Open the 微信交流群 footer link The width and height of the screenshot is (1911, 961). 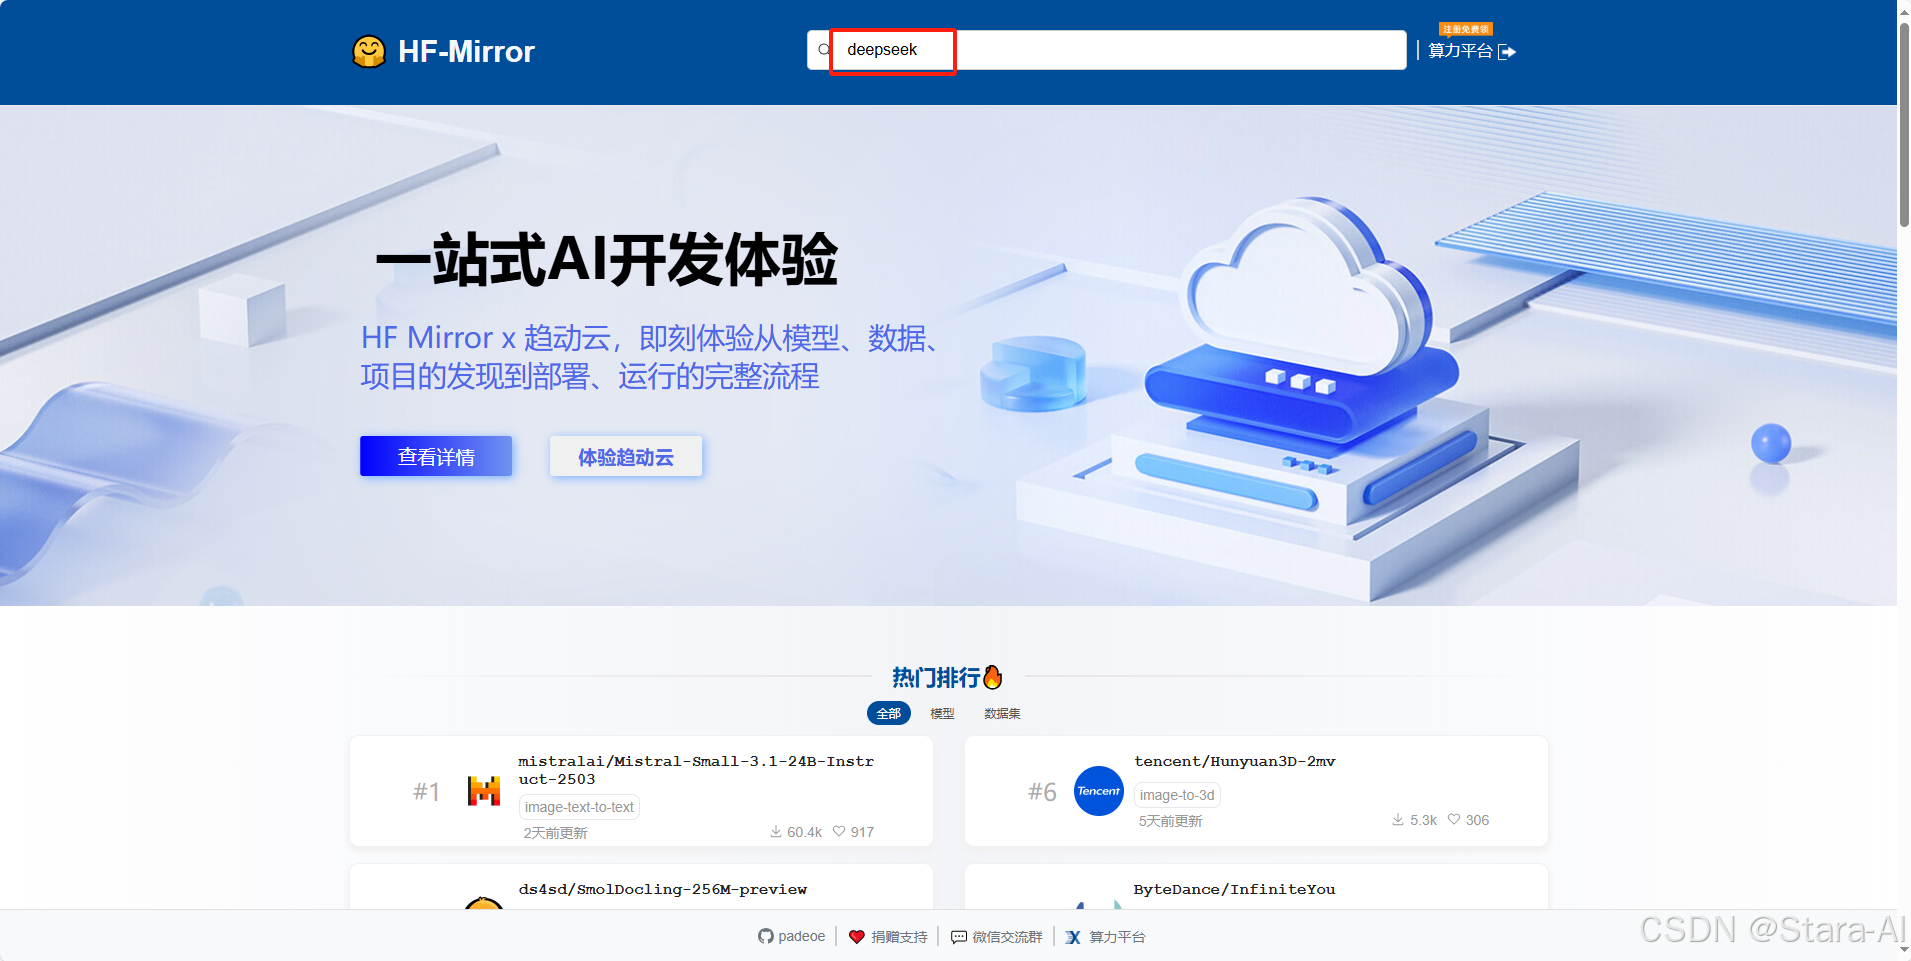point(1007,937)
